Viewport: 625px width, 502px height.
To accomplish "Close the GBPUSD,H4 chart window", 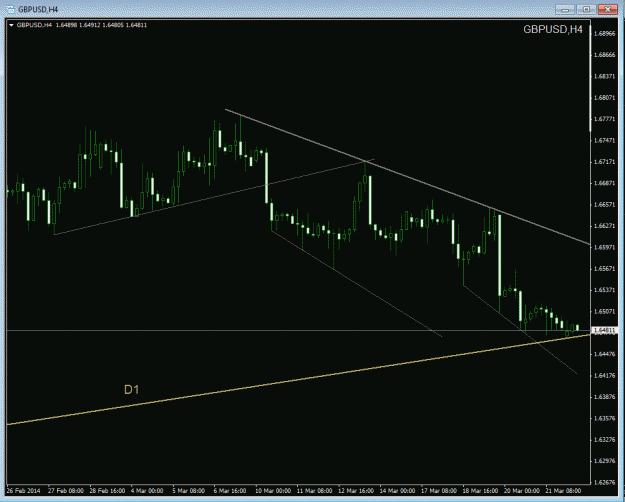I will [608, 9].
